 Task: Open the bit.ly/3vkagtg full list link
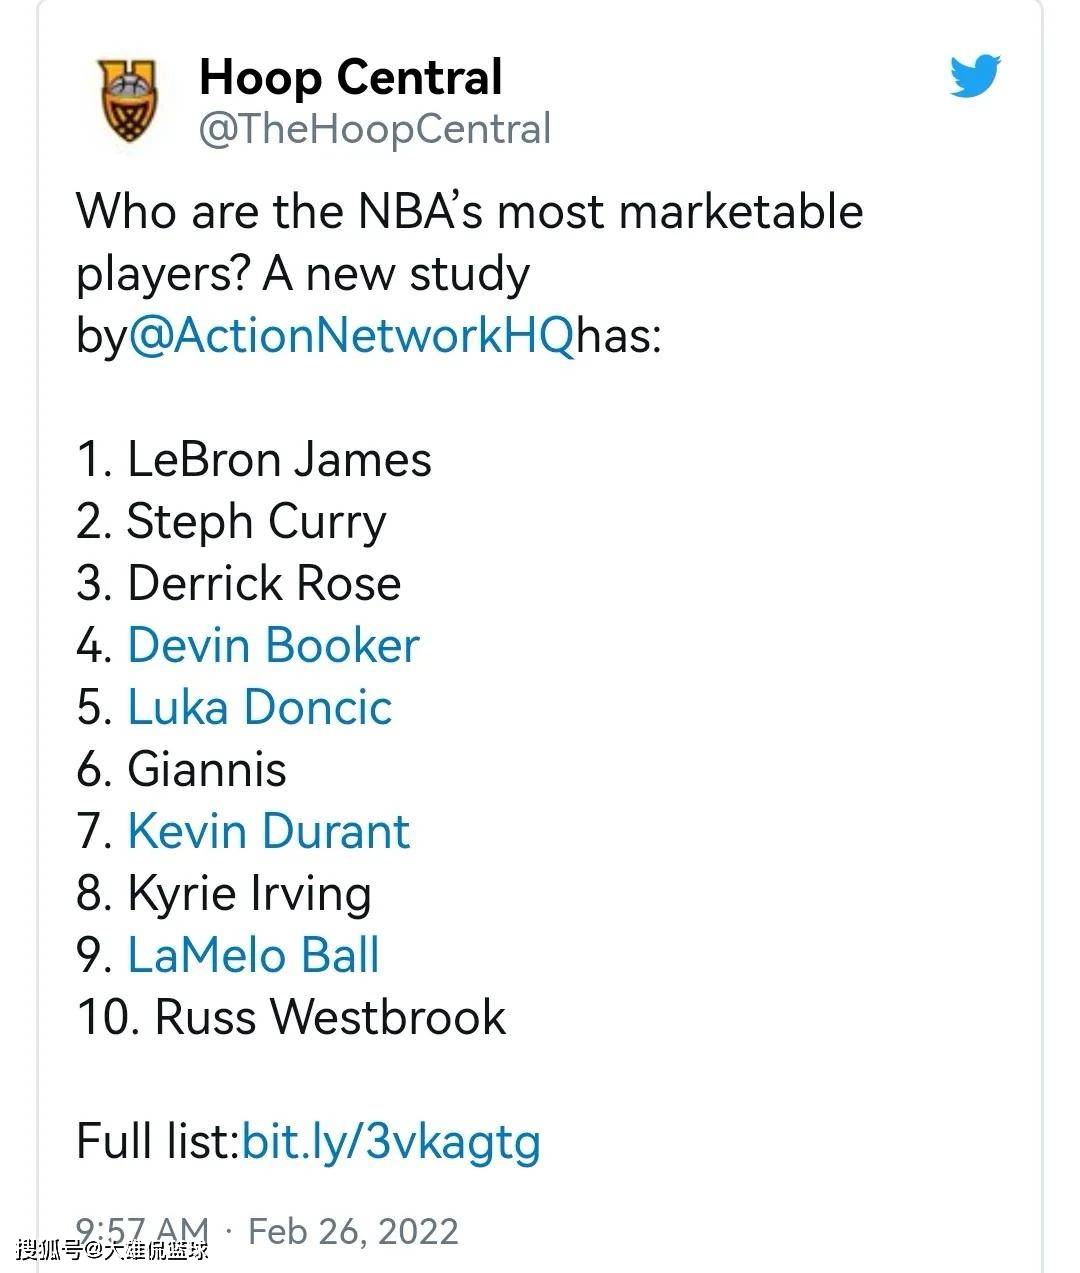pos(391,1142)
